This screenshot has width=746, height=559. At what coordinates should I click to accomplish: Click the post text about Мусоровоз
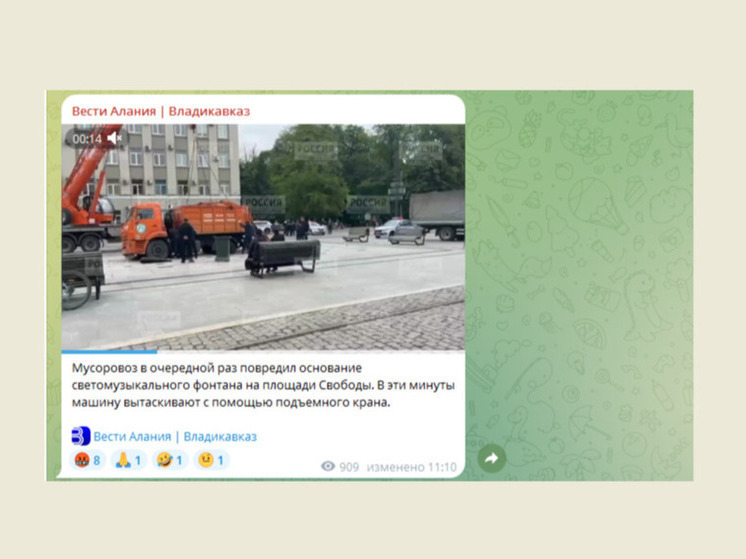263,385
